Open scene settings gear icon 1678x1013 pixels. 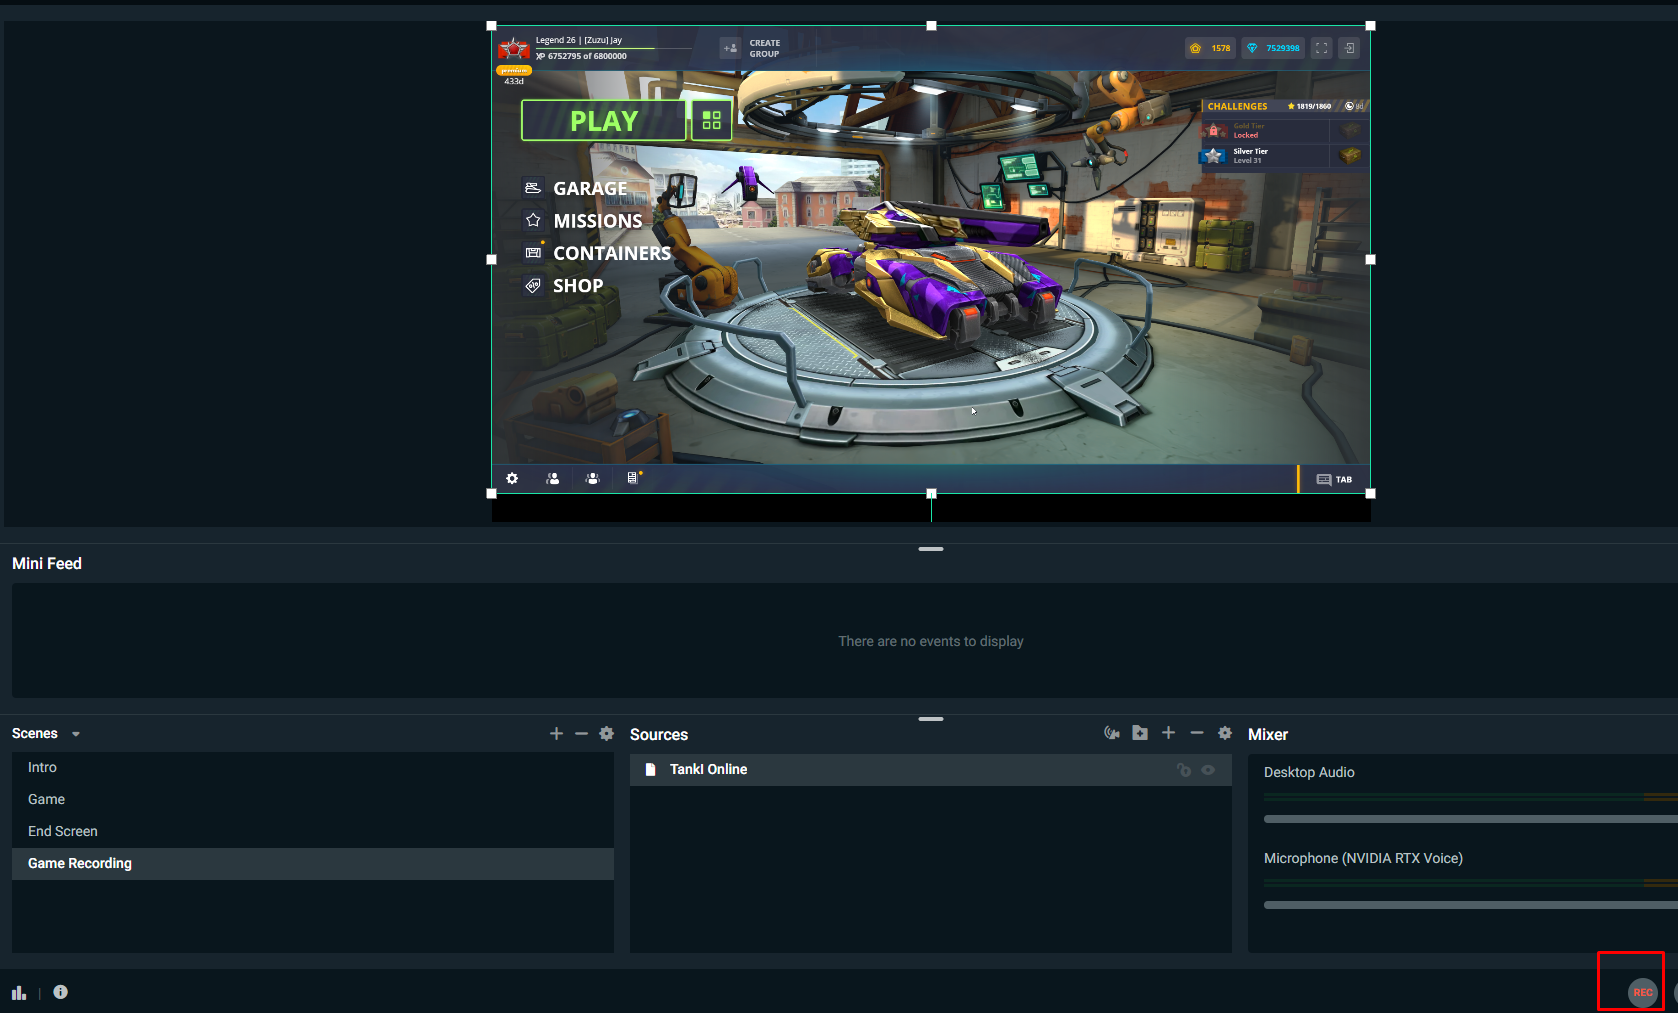pos(606,734)
